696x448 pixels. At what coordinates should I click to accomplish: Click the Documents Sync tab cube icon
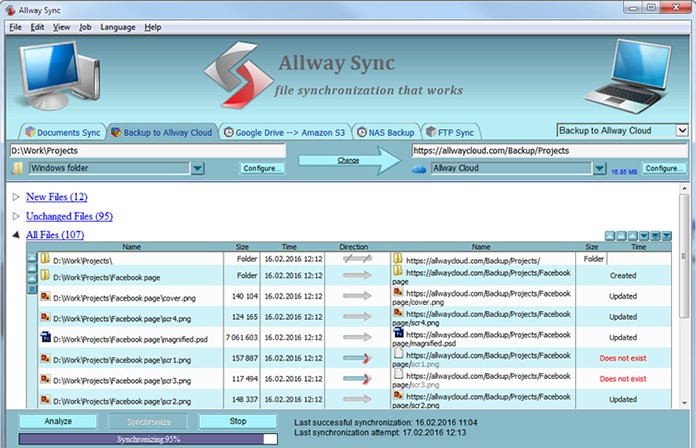[x=31, y=132]
